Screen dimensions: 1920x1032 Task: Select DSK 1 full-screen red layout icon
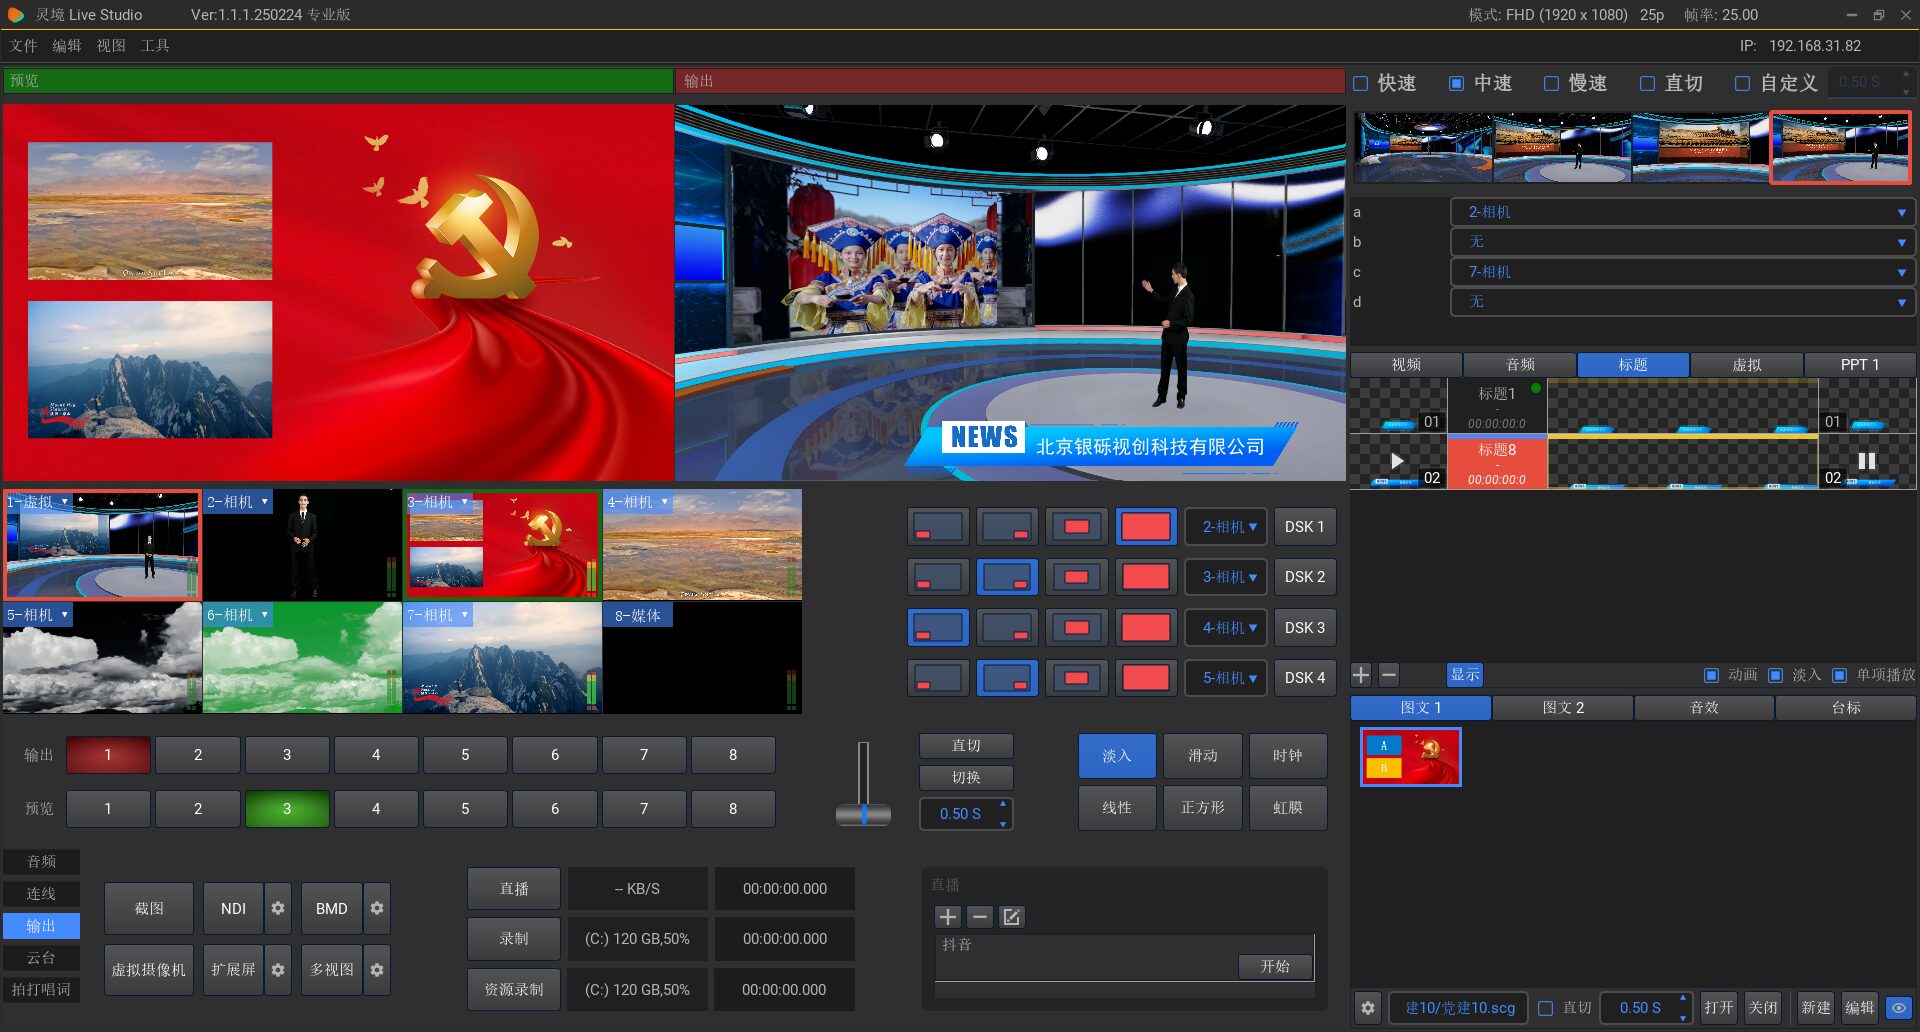coord(1145,527)
